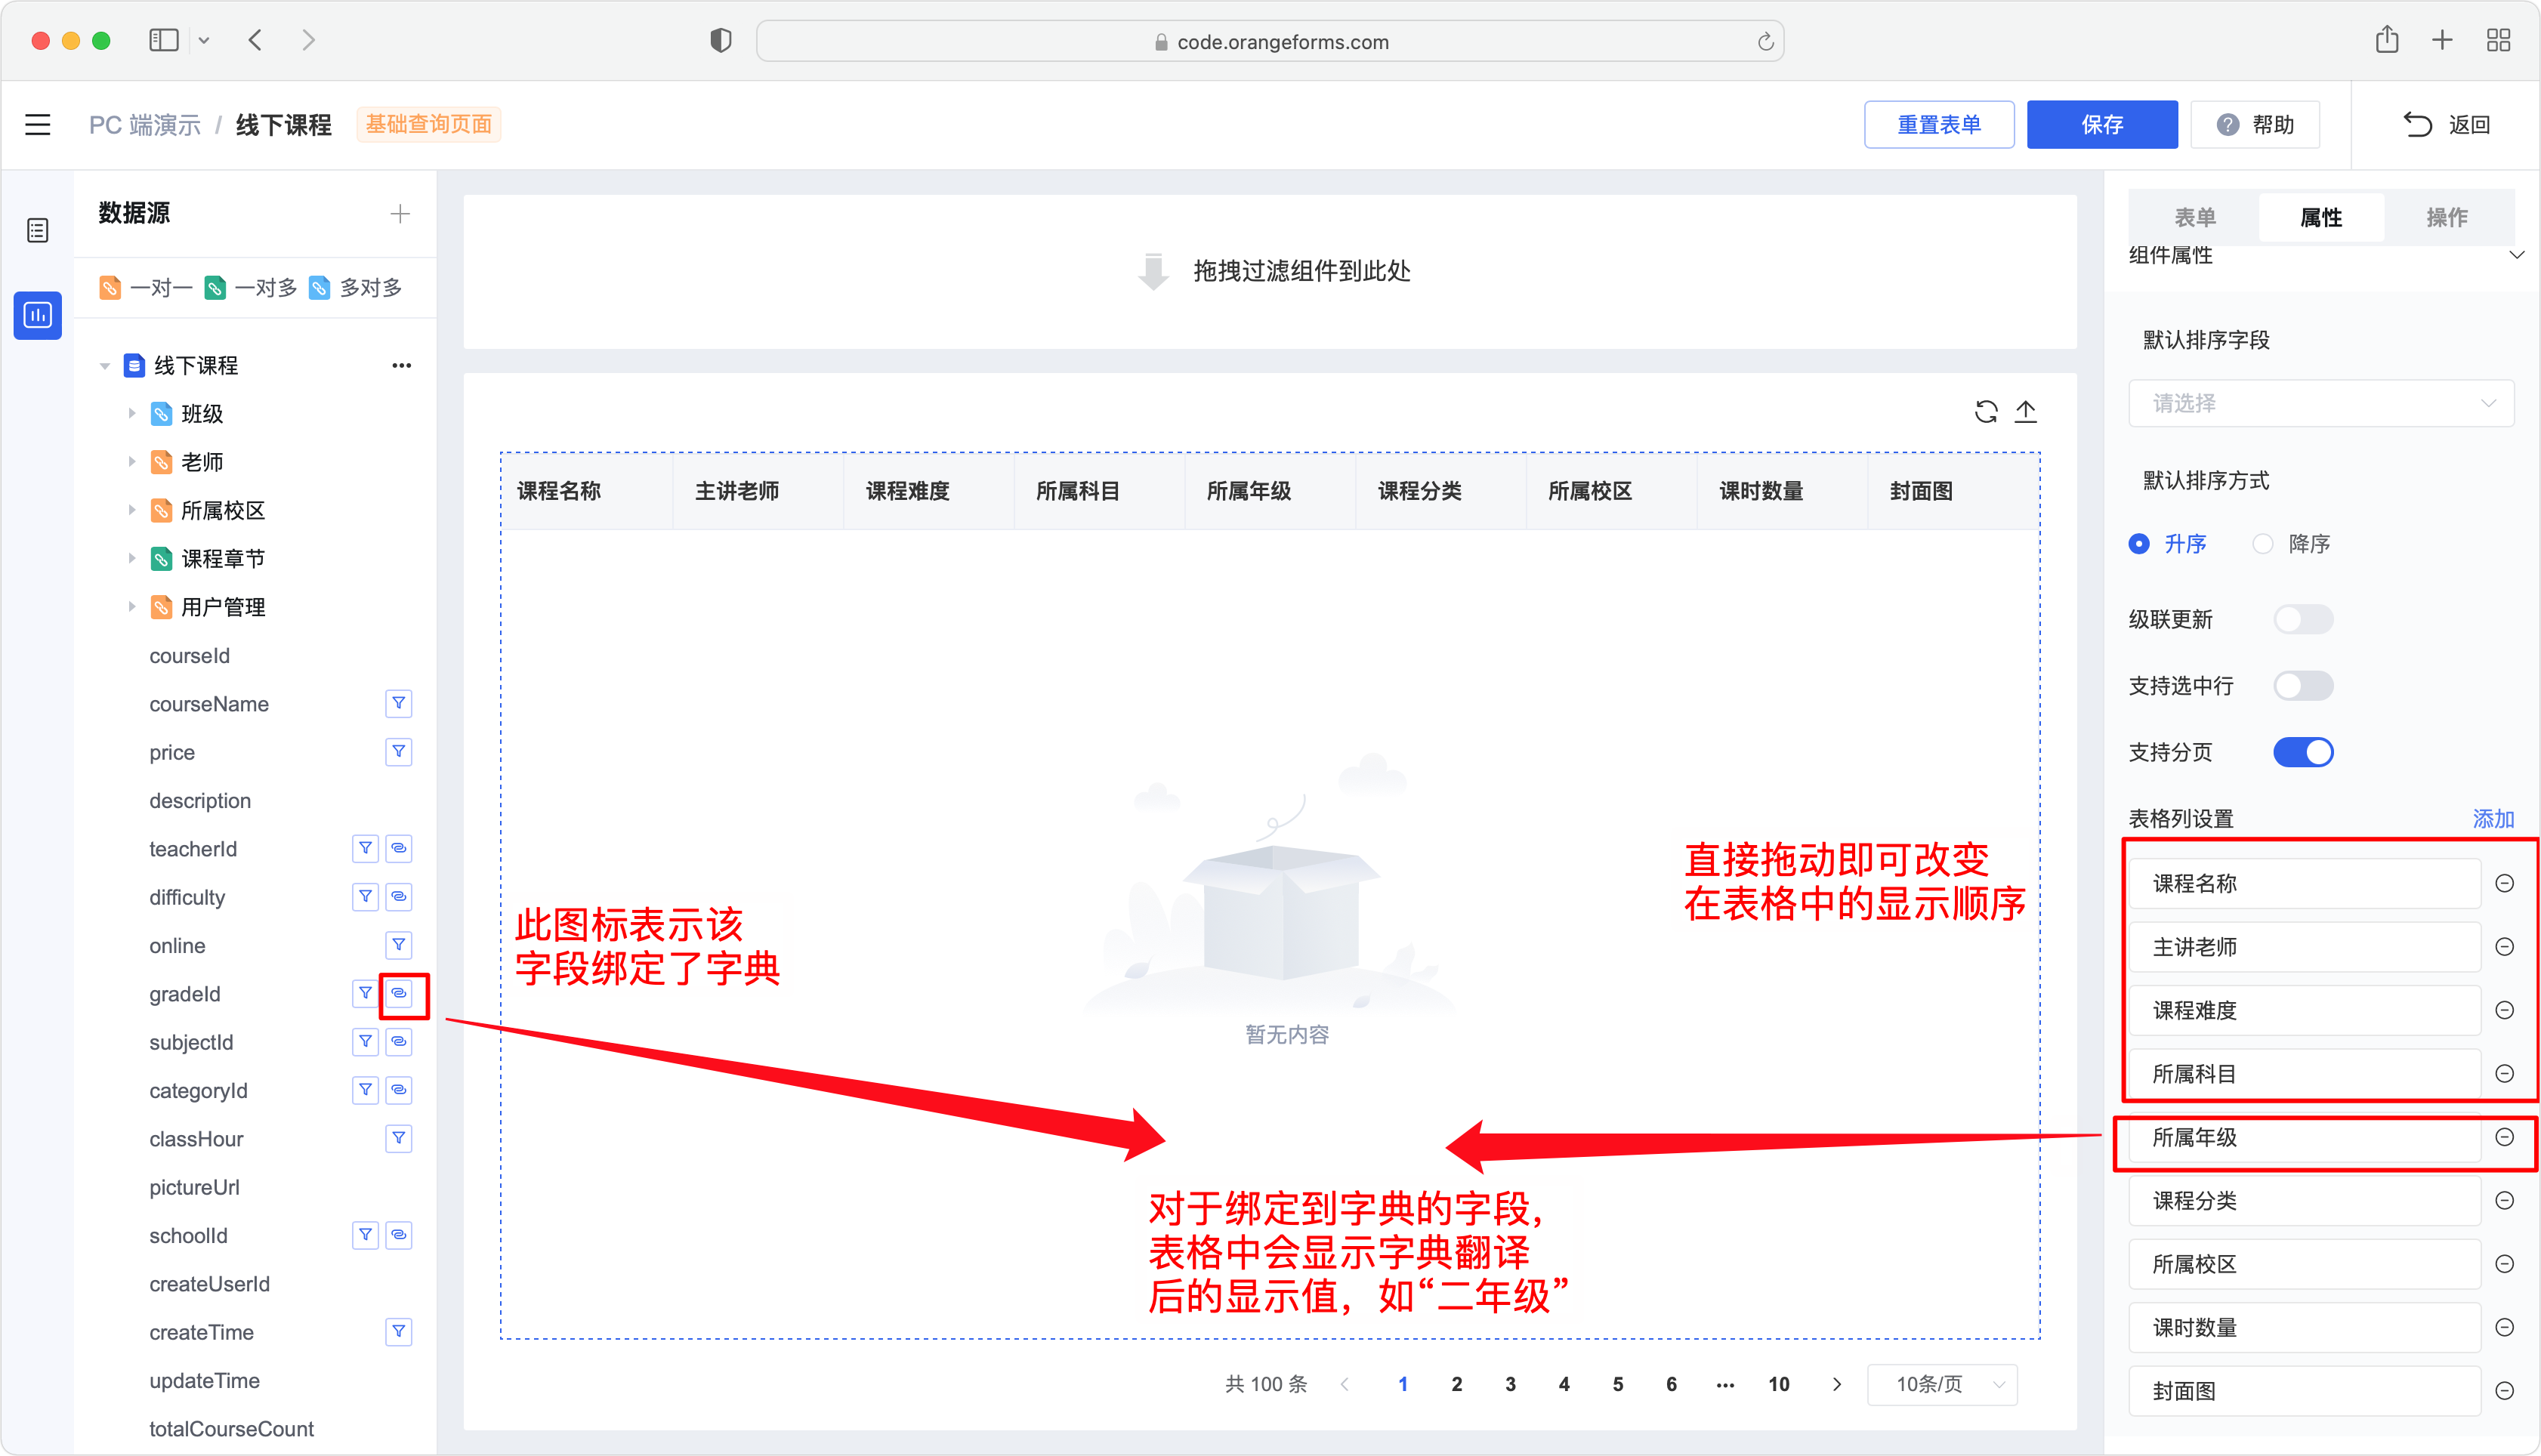The width and height of the screenshot is (2541, 1456).
Task: Click the filter icon beside classHour
Action: click(x=399, y=1138)
